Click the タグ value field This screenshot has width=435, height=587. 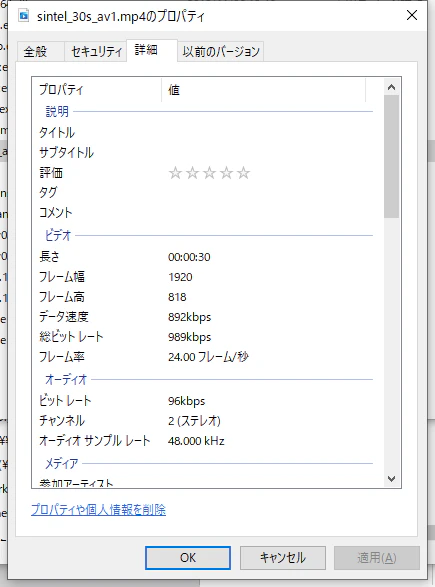click(267, 192)
